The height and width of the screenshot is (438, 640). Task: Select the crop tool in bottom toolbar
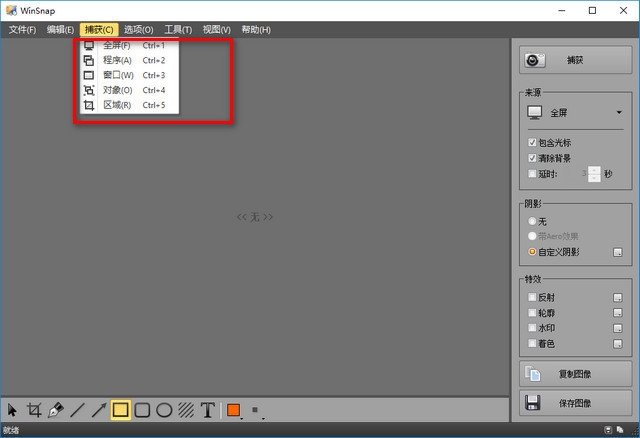click(34, 410)
